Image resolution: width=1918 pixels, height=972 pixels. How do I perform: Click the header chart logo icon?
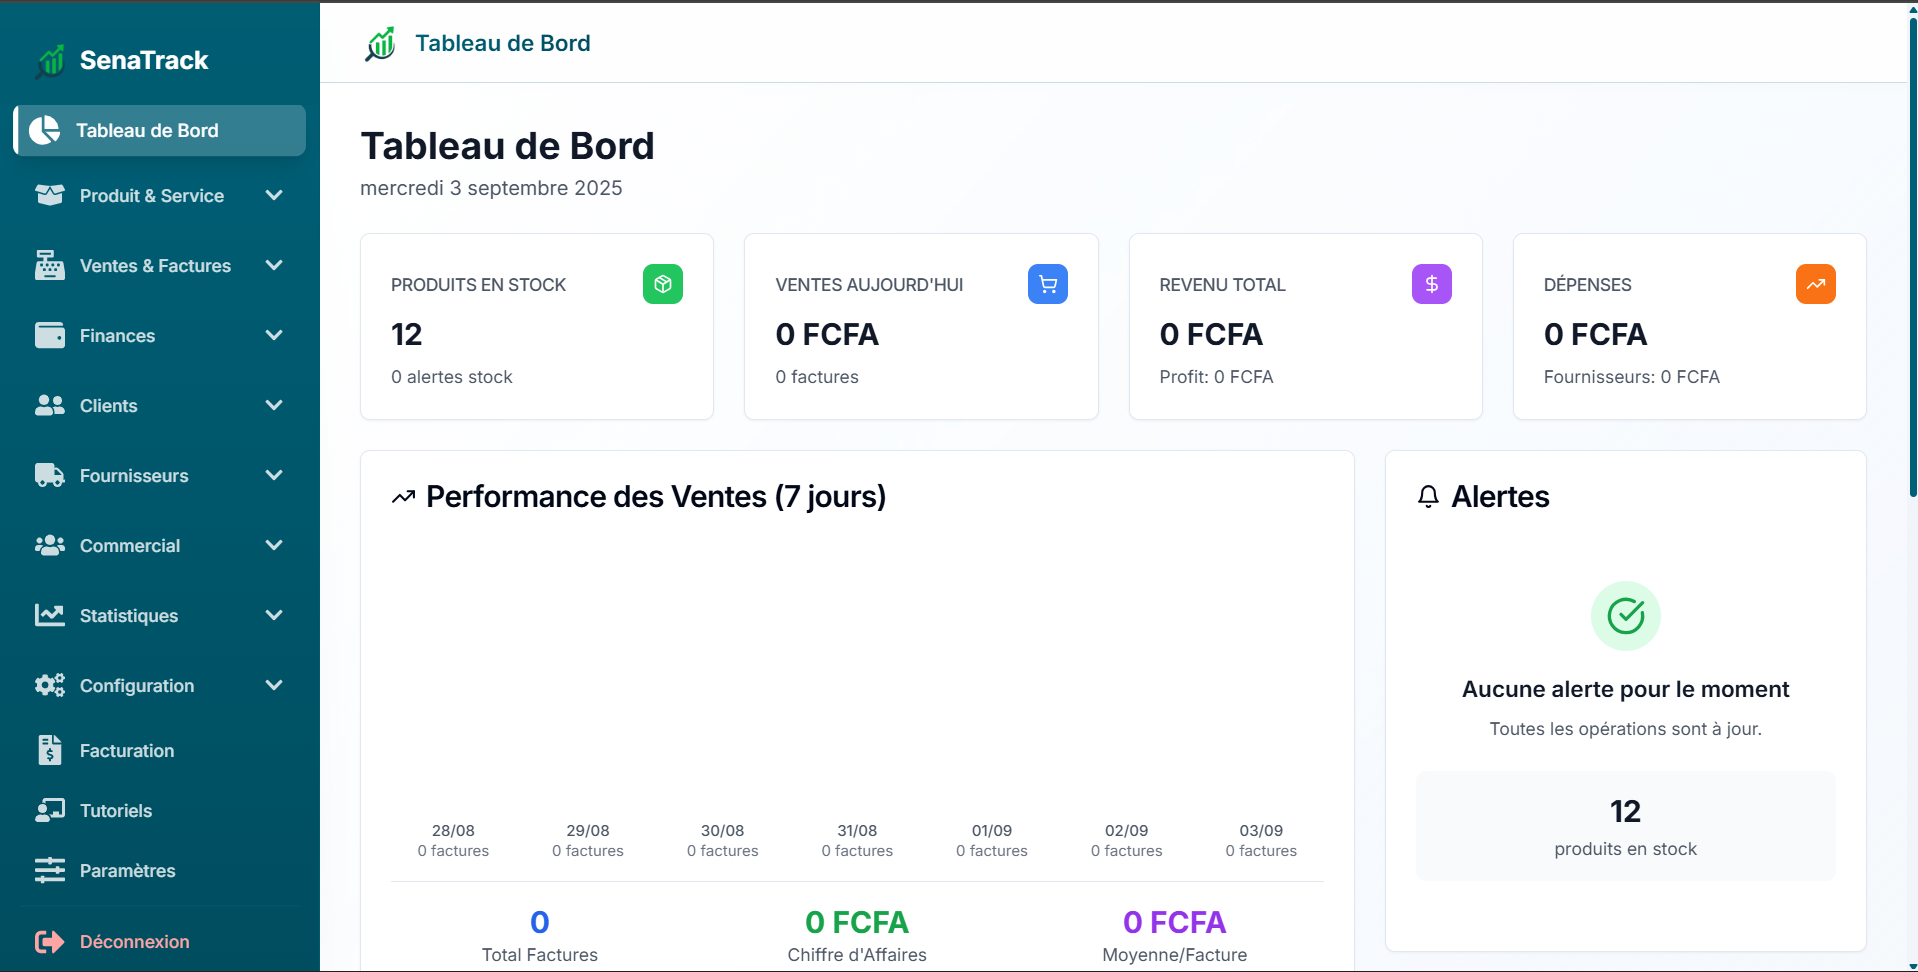click(381, 44)
